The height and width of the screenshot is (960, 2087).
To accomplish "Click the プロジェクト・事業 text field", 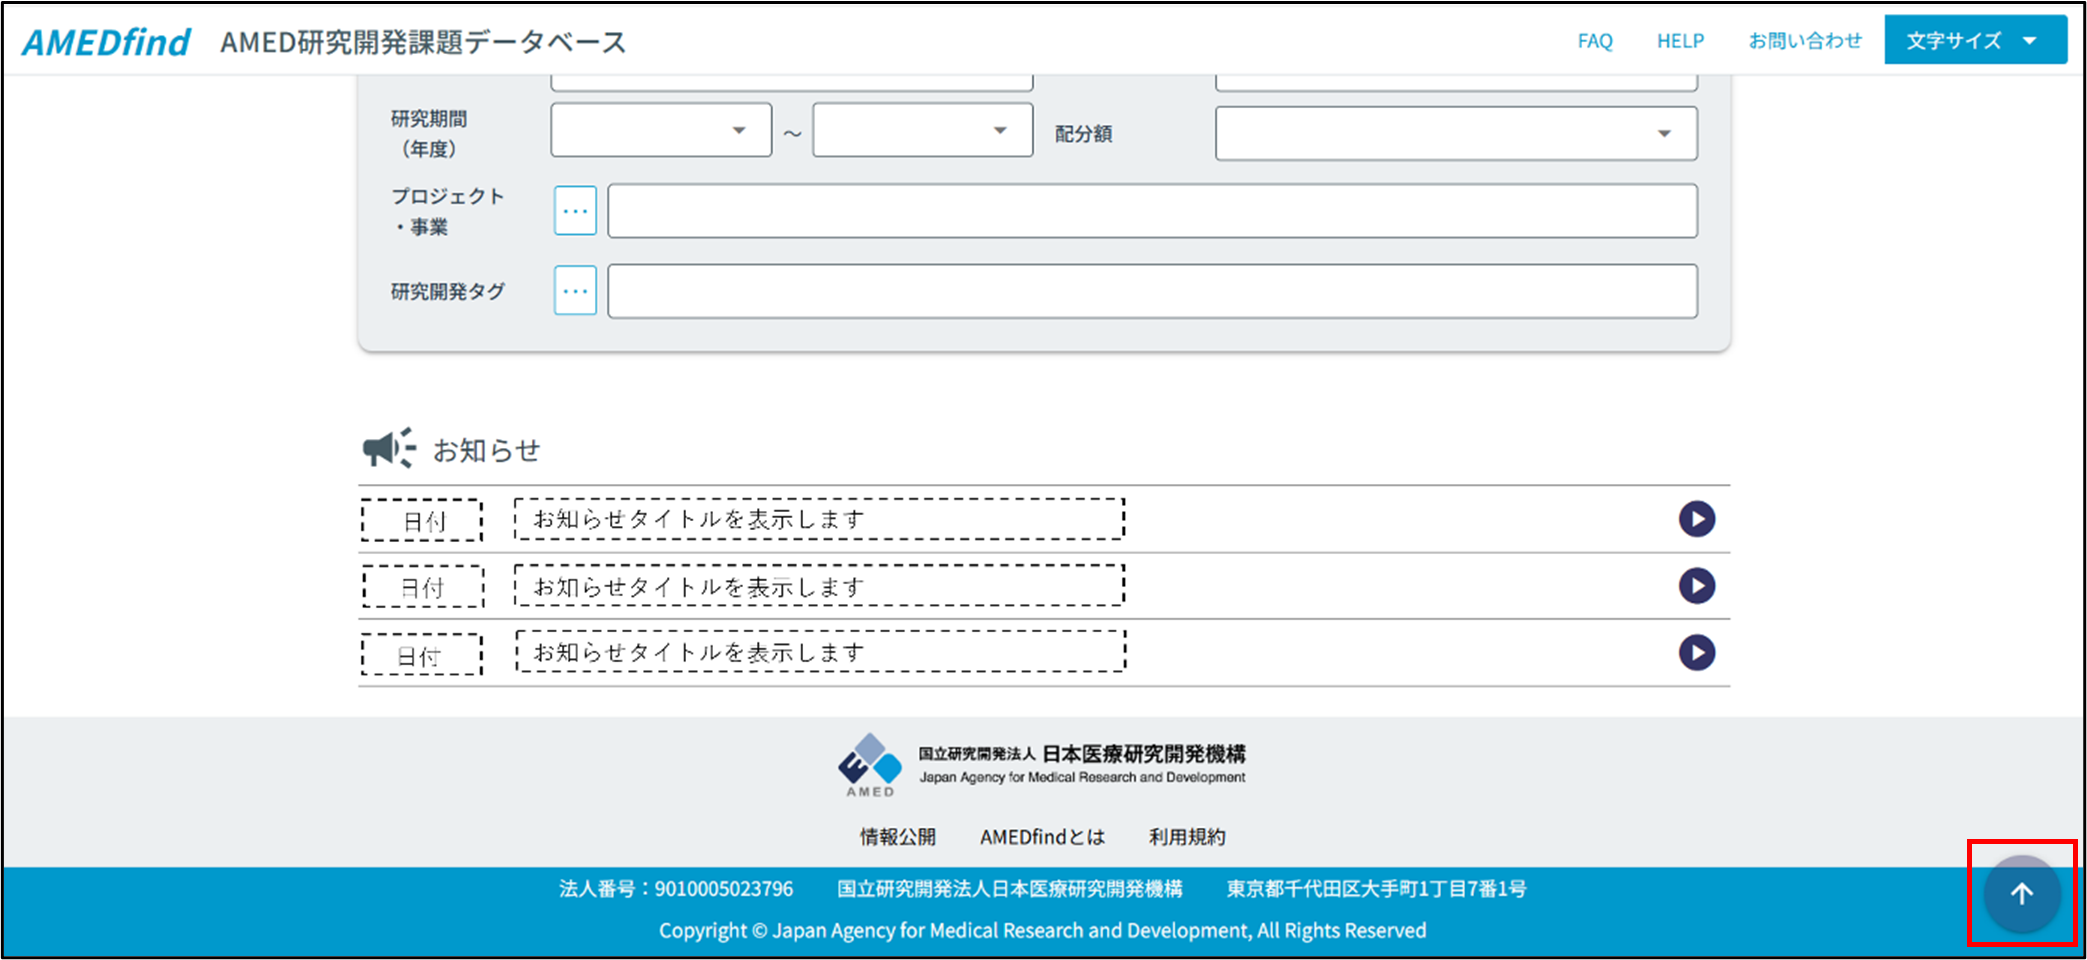I will click(1152, 211).
